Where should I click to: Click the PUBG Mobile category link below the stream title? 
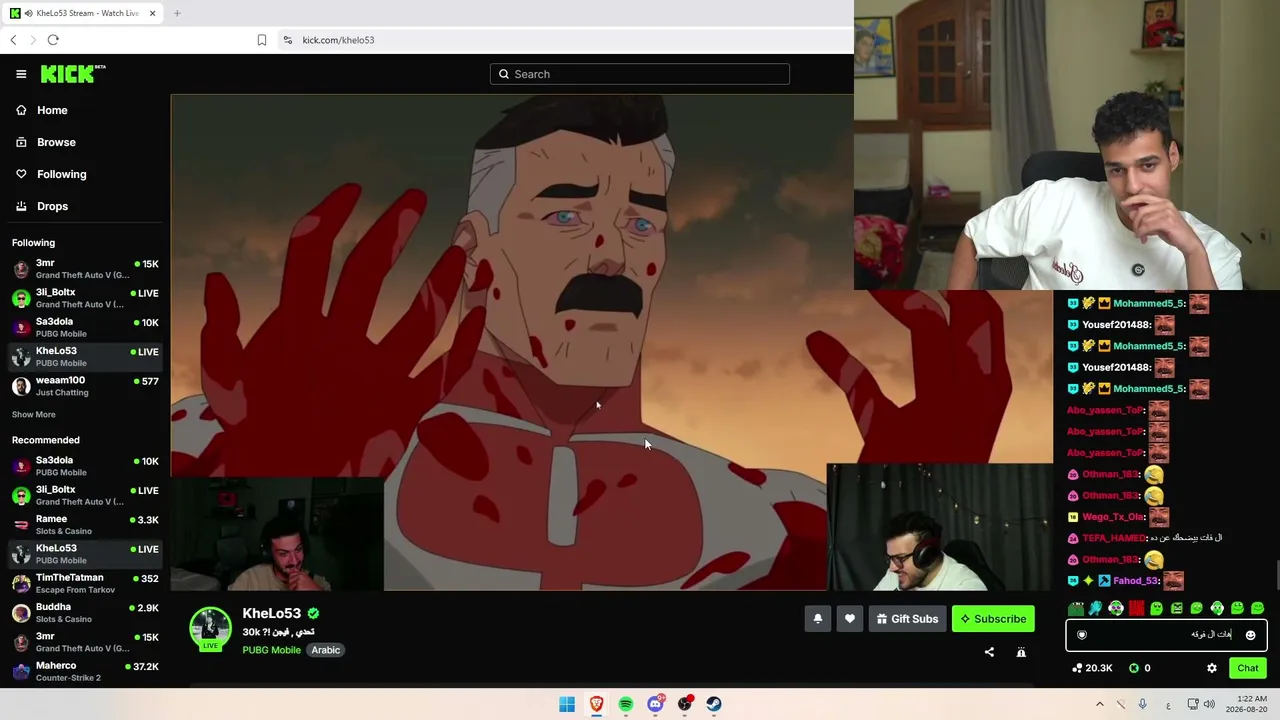click(271, 650)
